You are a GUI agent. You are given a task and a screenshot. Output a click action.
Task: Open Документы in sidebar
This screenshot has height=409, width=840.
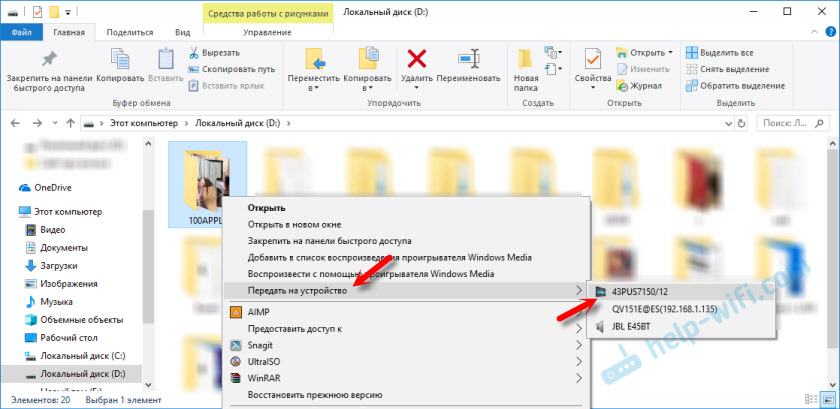pos(56,248)
